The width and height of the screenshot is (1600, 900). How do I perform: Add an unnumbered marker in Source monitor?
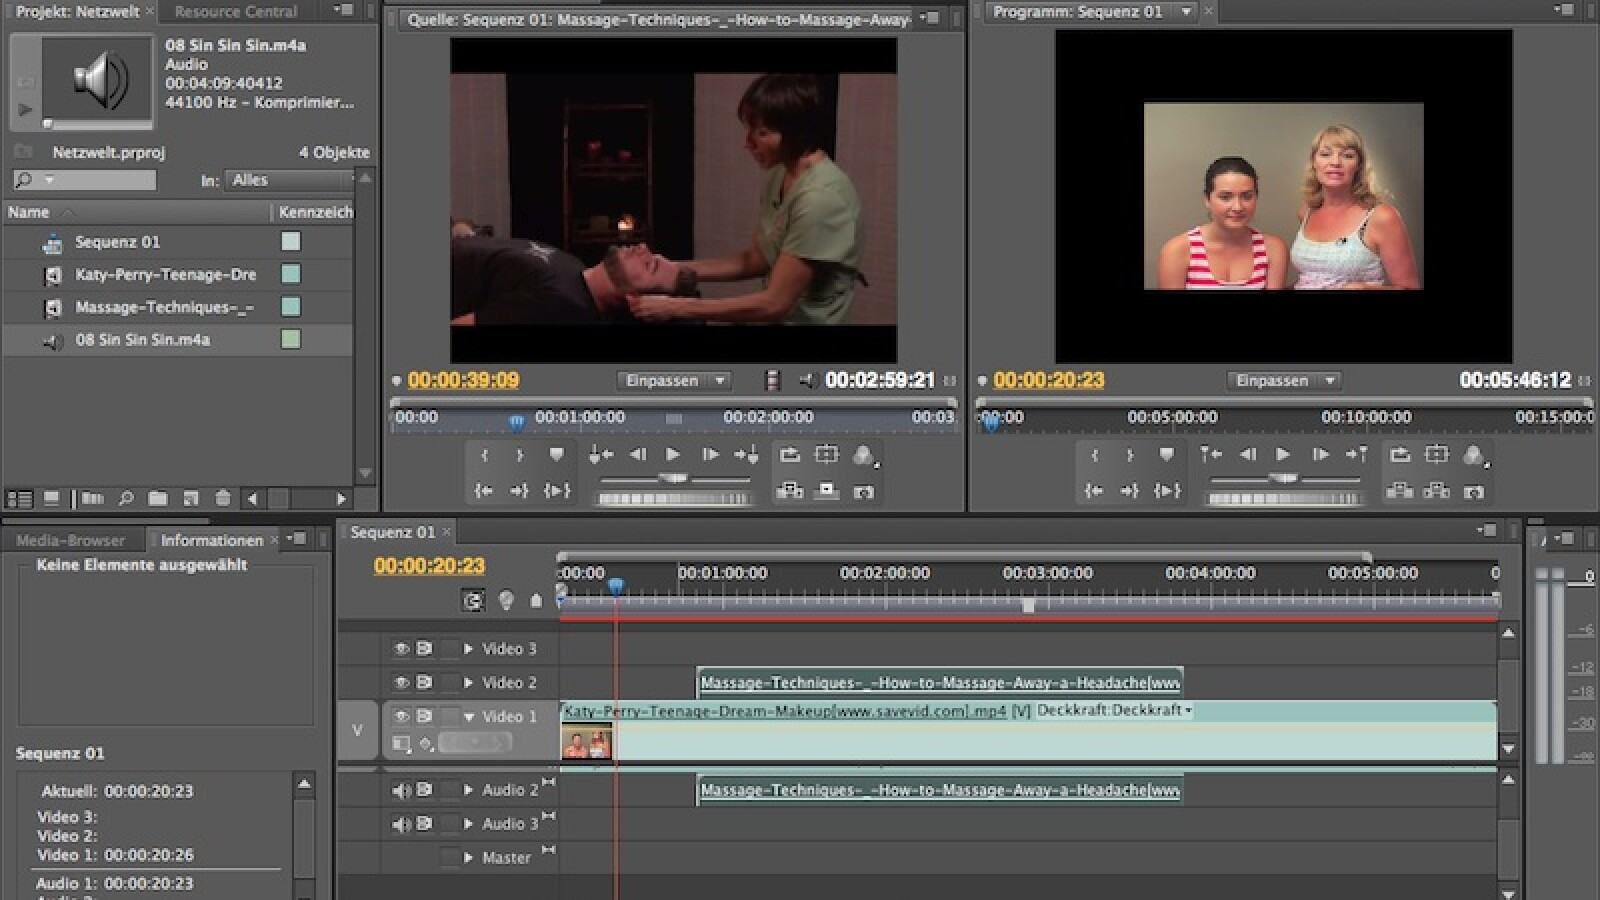pyautogui.click(x=556, y=455)
